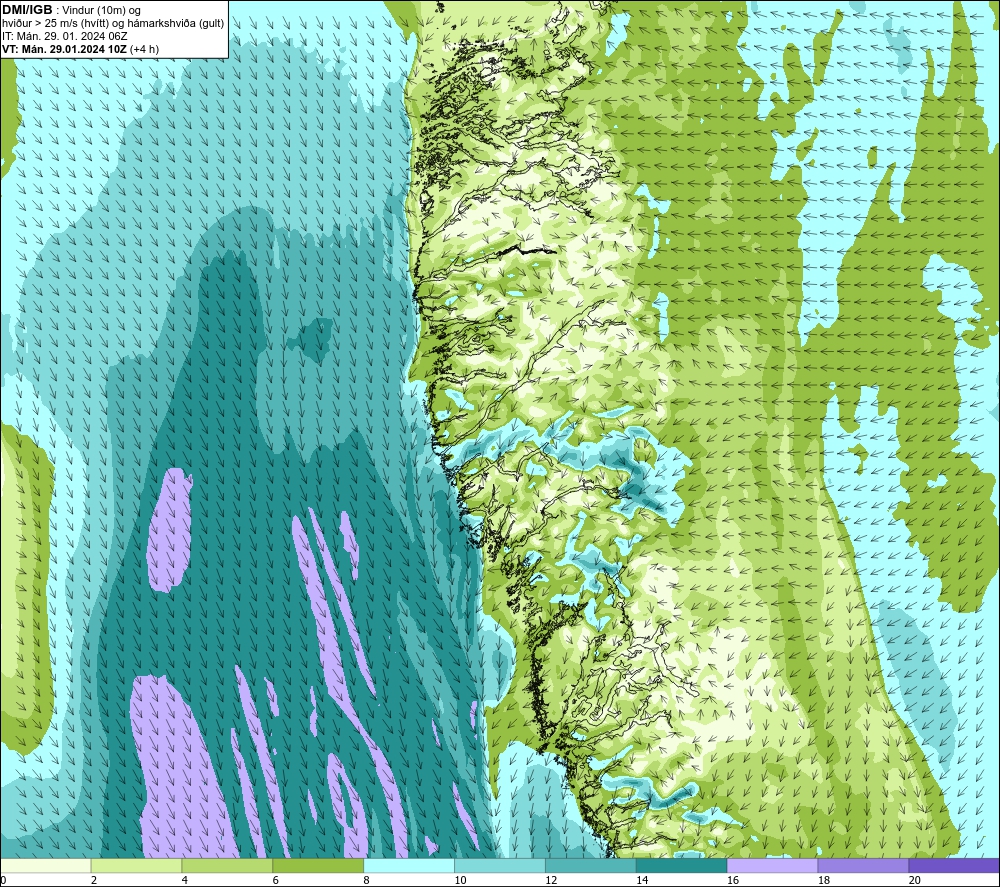Click the legend tick label "8"
The height and width of the screenshot is (887, 1000).
pos(366,880)
